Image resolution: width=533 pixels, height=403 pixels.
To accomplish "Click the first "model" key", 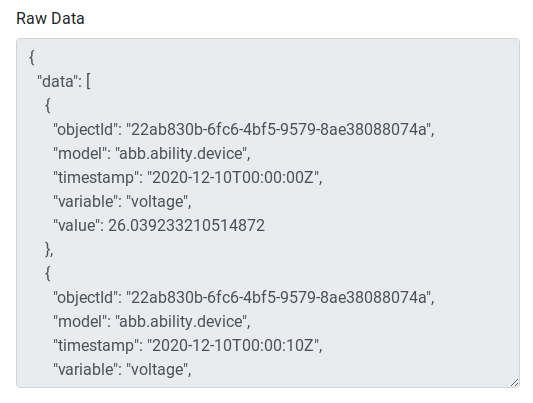I will 82,153.
